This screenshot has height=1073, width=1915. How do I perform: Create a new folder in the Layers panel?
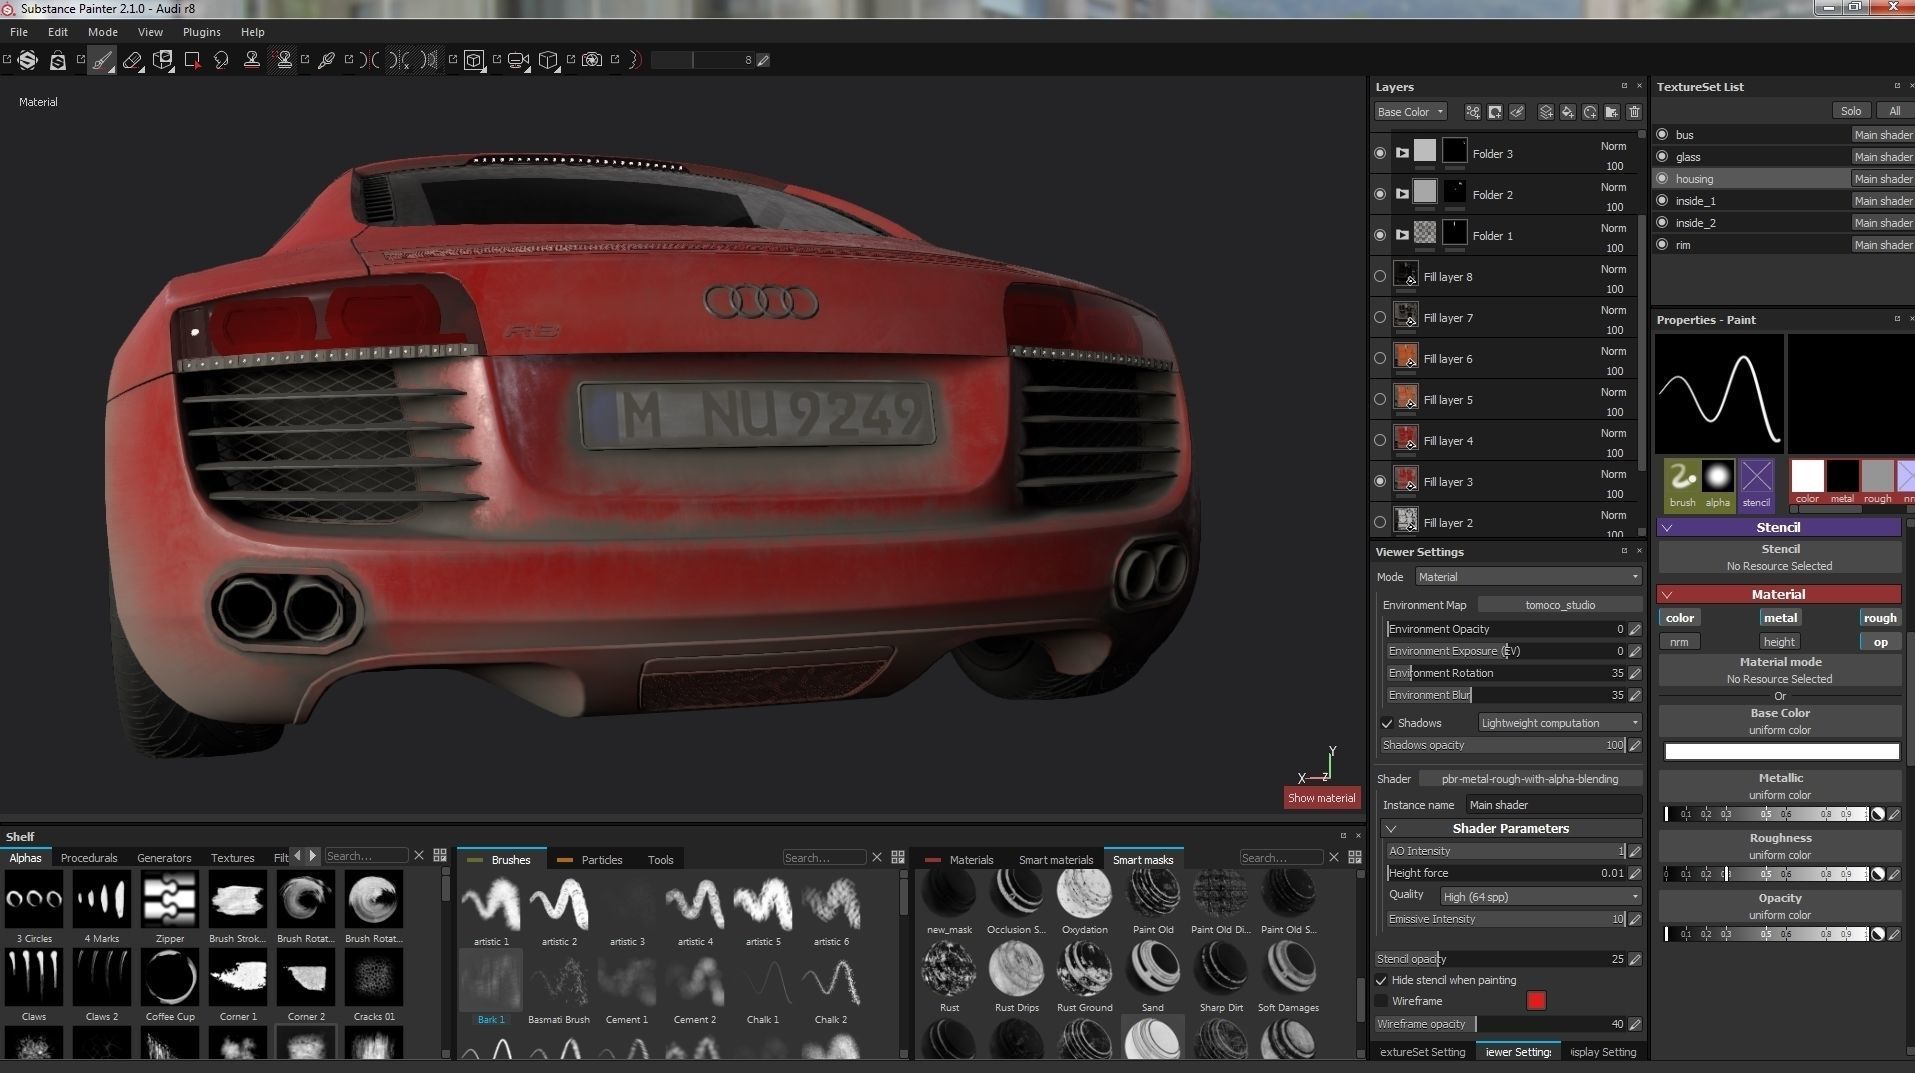click(x=1611, y=112)
